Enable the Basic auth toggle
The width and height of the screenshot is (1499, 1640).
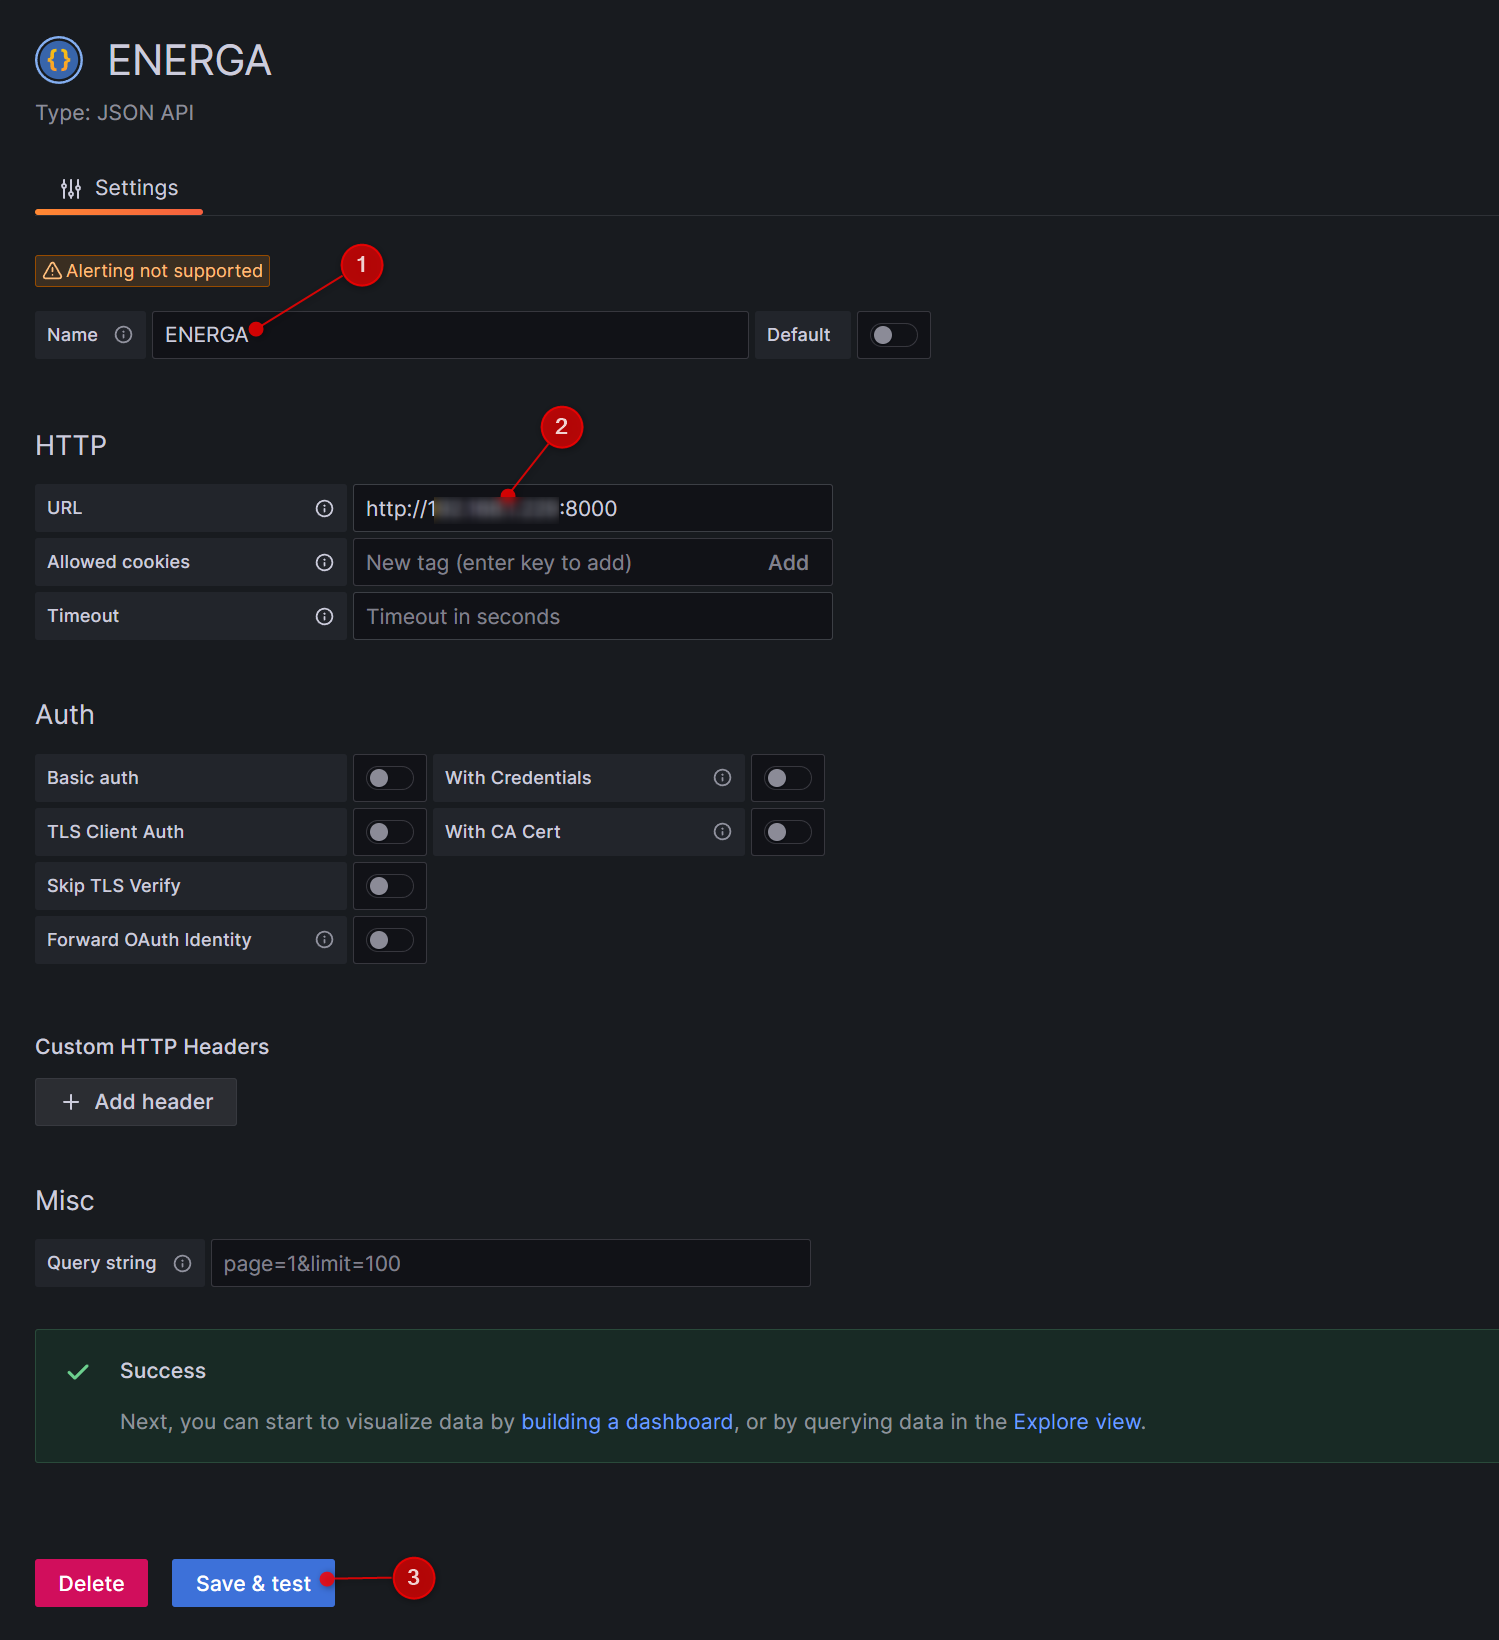[389, 778]
